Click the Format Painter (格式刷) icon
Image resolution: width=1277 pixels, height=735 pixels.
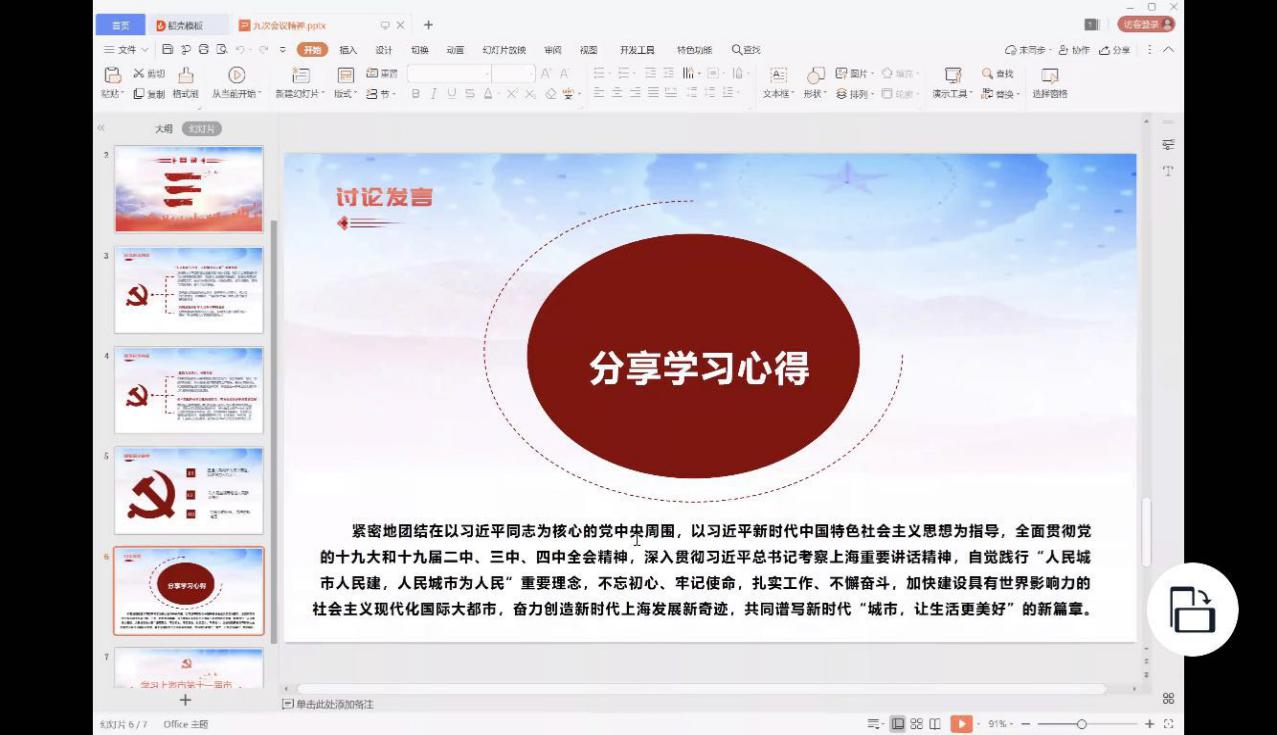185,76
